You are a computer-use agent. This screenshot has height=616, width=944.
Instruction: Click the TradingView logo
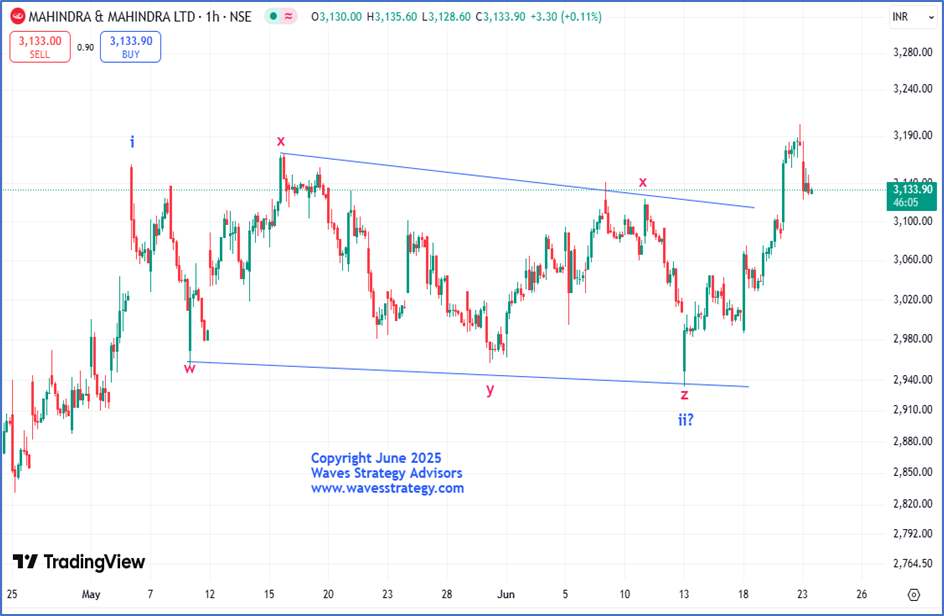[79, 562]
